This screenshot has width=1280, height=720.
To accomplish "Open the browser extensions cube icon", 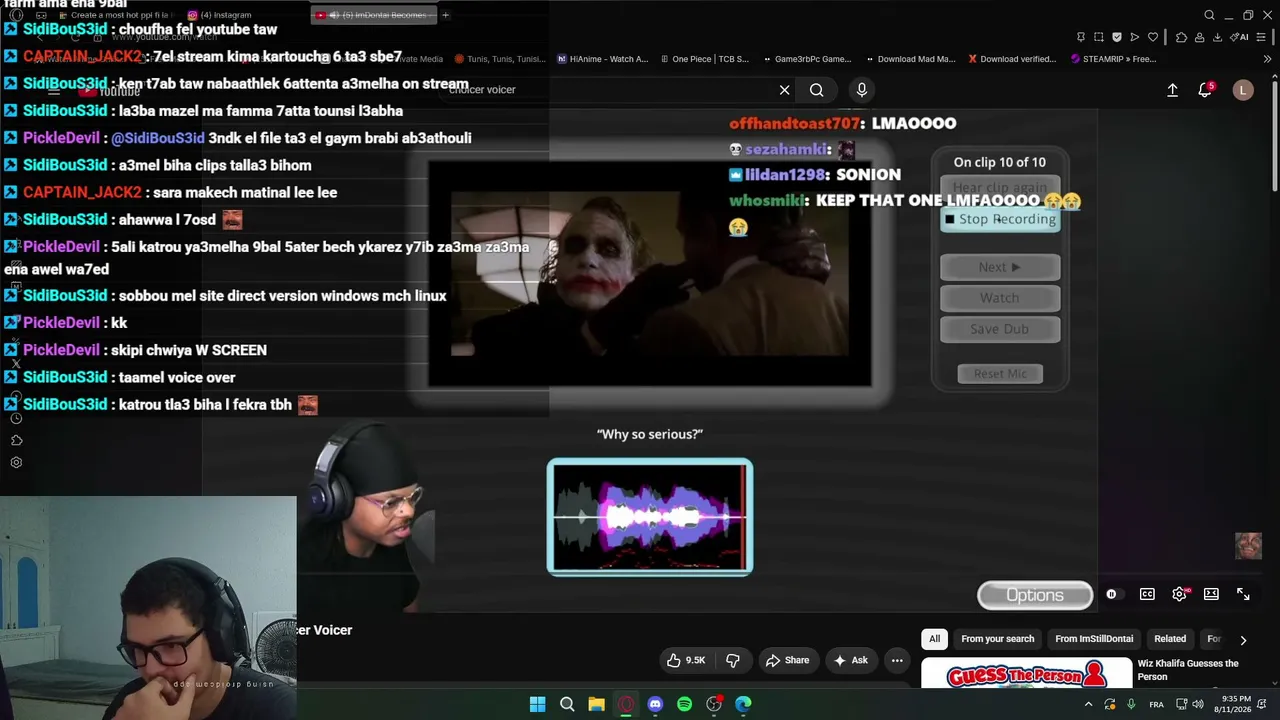I will (x=1181, y=37).
